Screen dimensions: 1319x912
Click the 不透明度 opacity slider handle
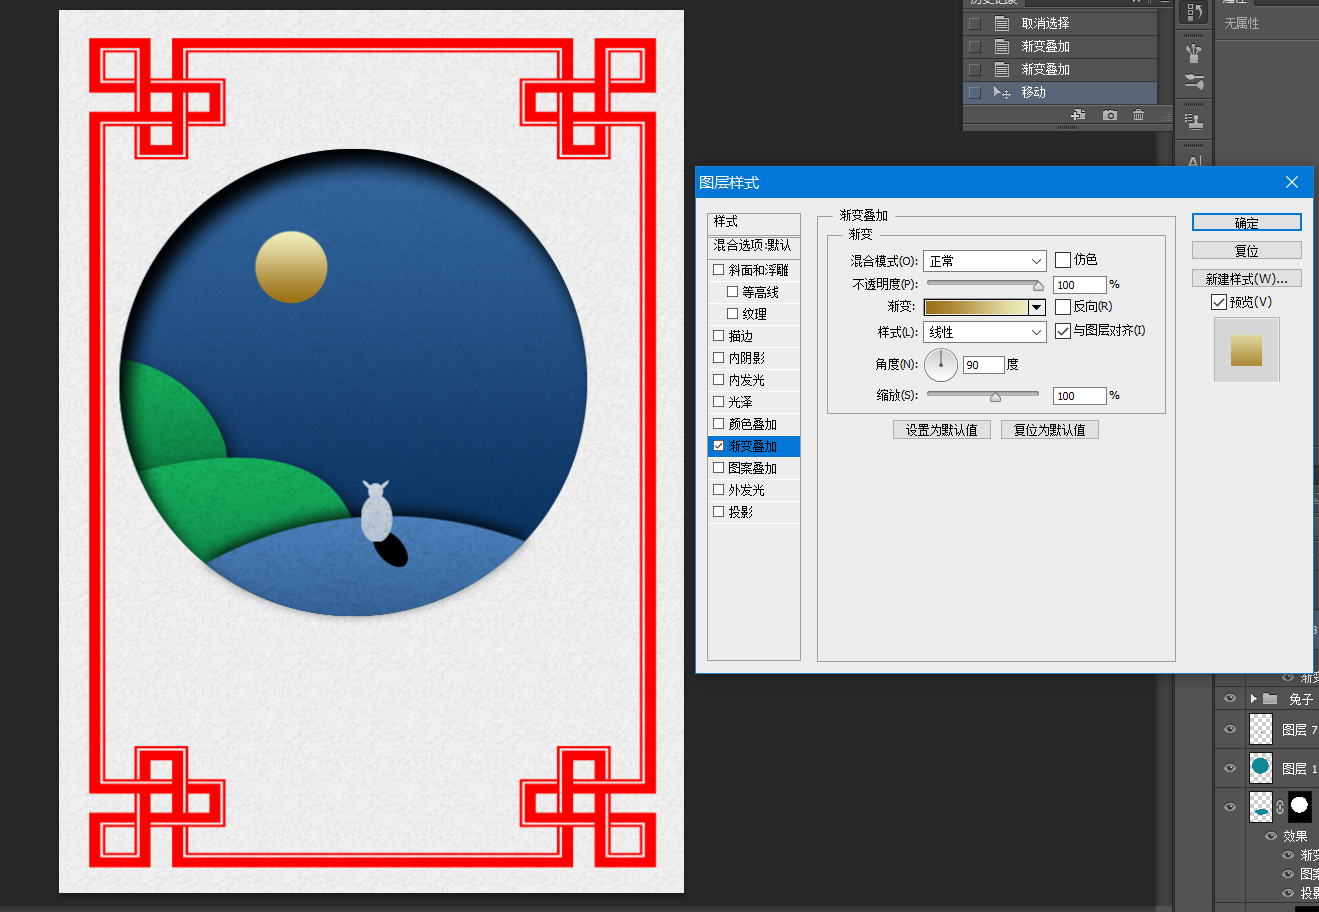click(x=1038, y=286)
